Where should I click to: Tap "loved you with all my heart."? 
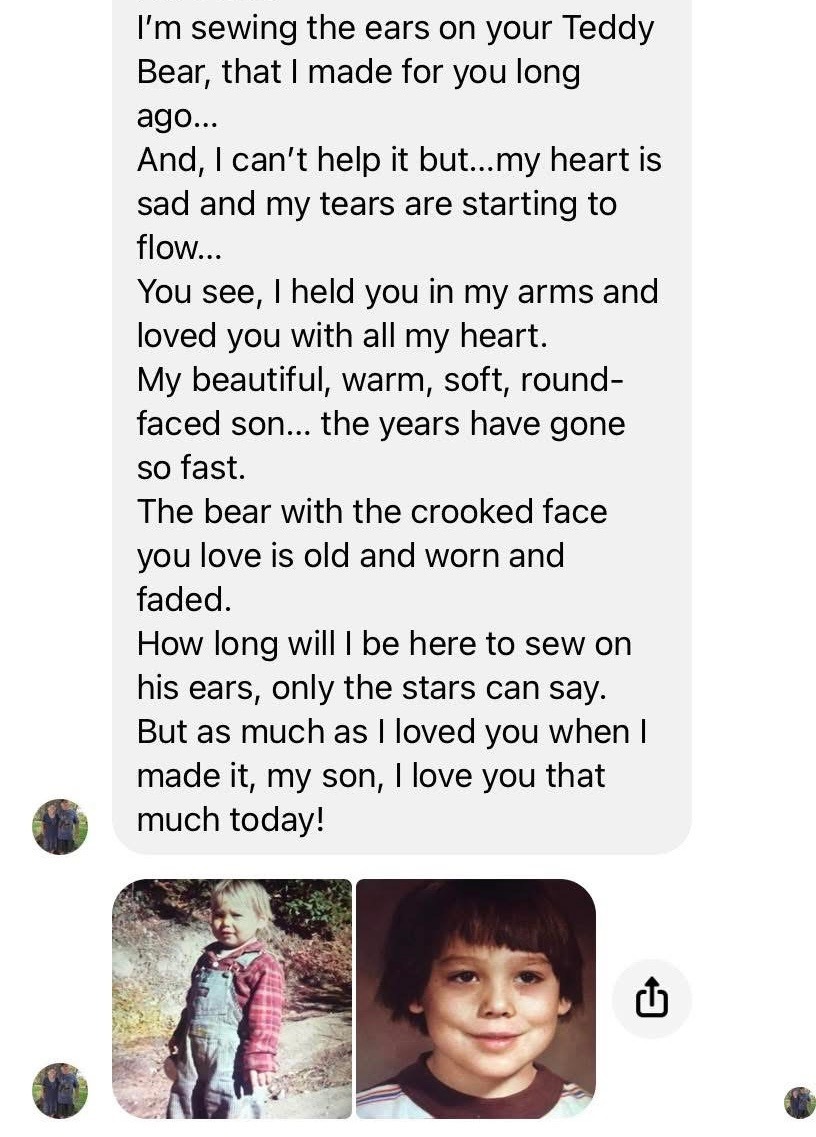coord(342,336)
